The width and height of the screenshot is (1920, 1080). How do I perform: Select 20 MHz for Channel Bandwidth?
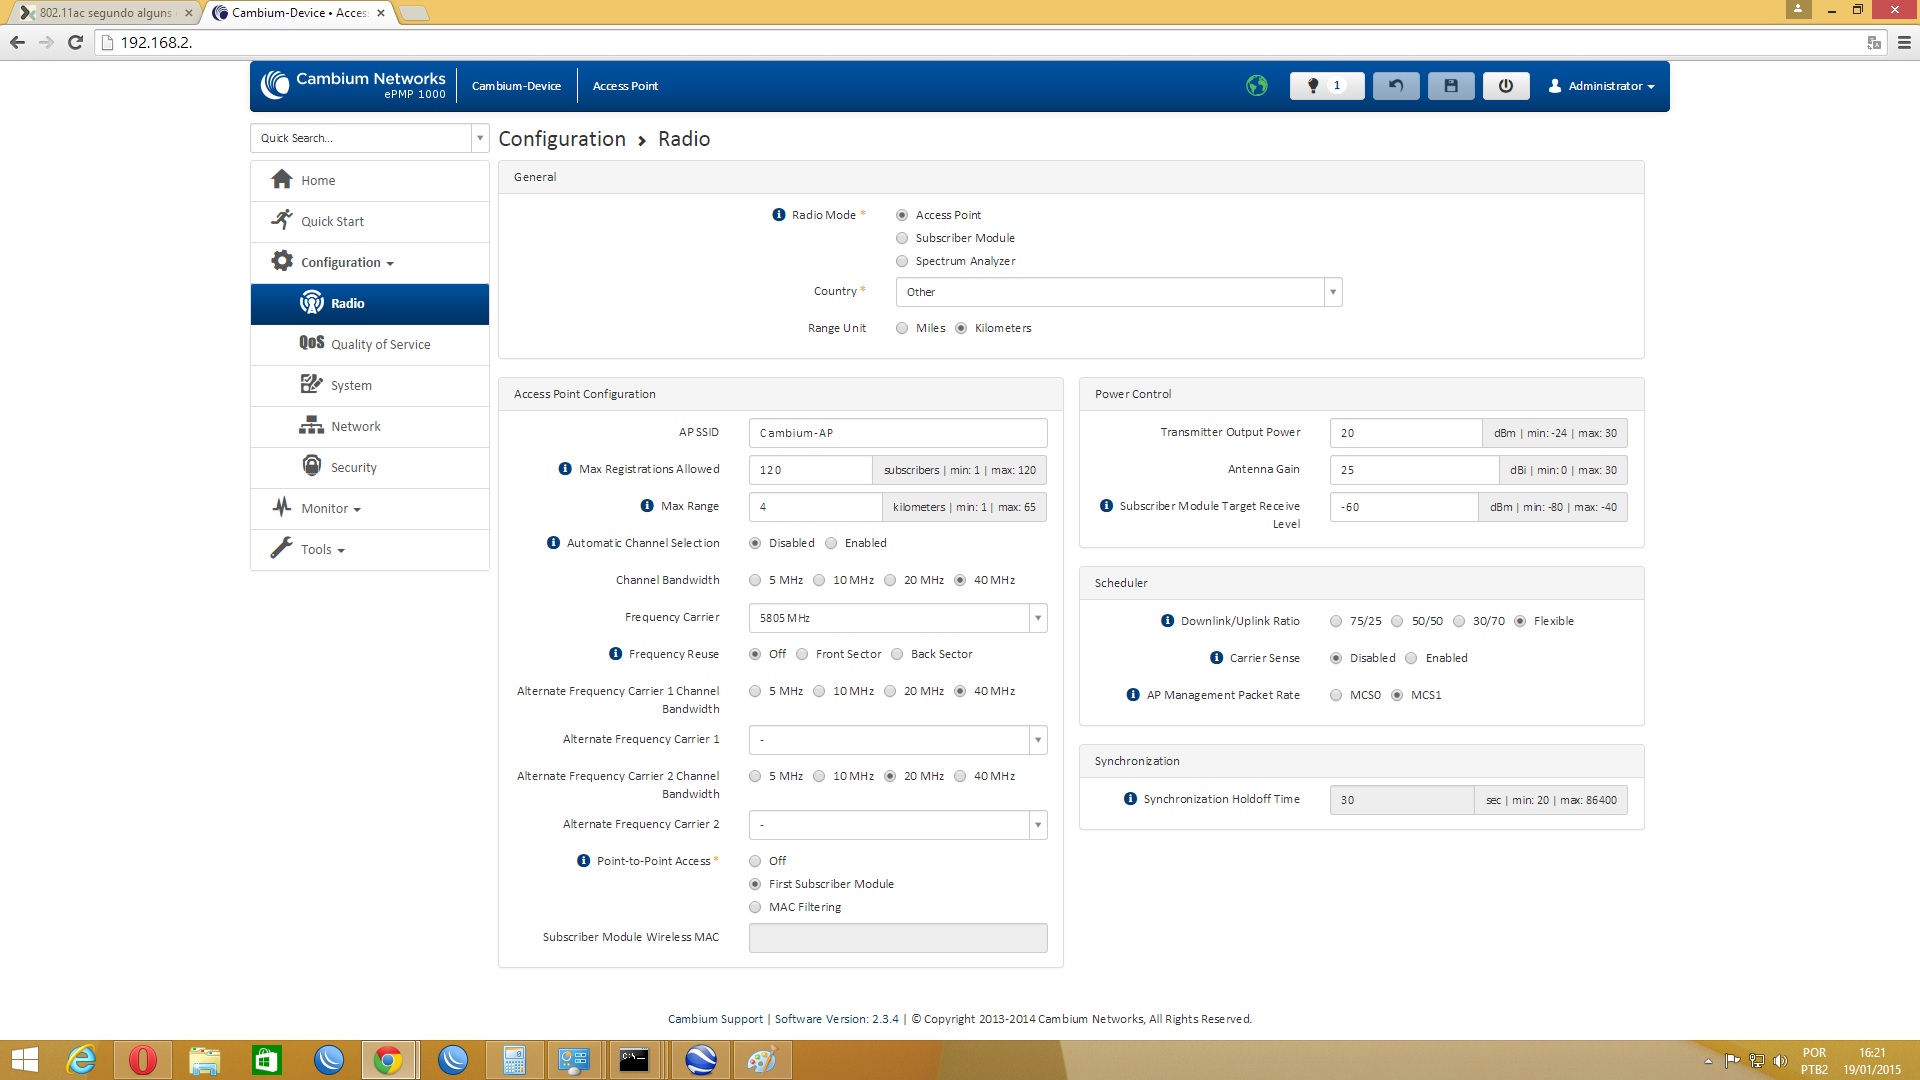890,580
